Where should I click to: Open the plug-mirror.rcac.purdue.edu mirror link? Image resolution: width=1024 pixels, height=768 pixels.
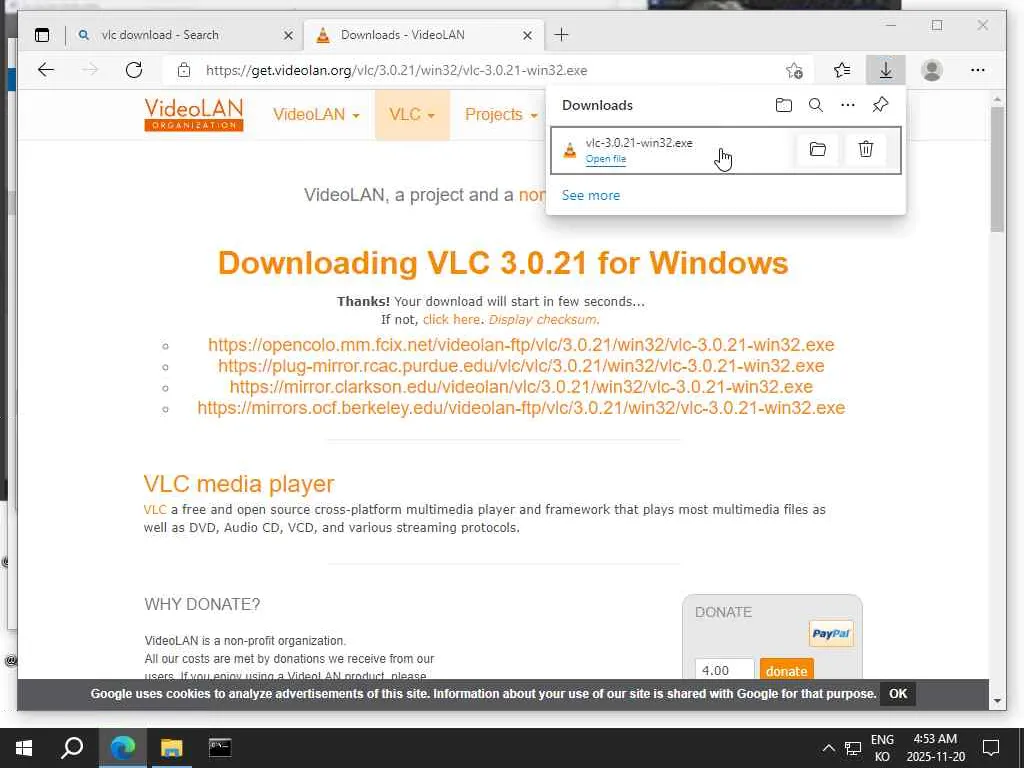point(521,366)
